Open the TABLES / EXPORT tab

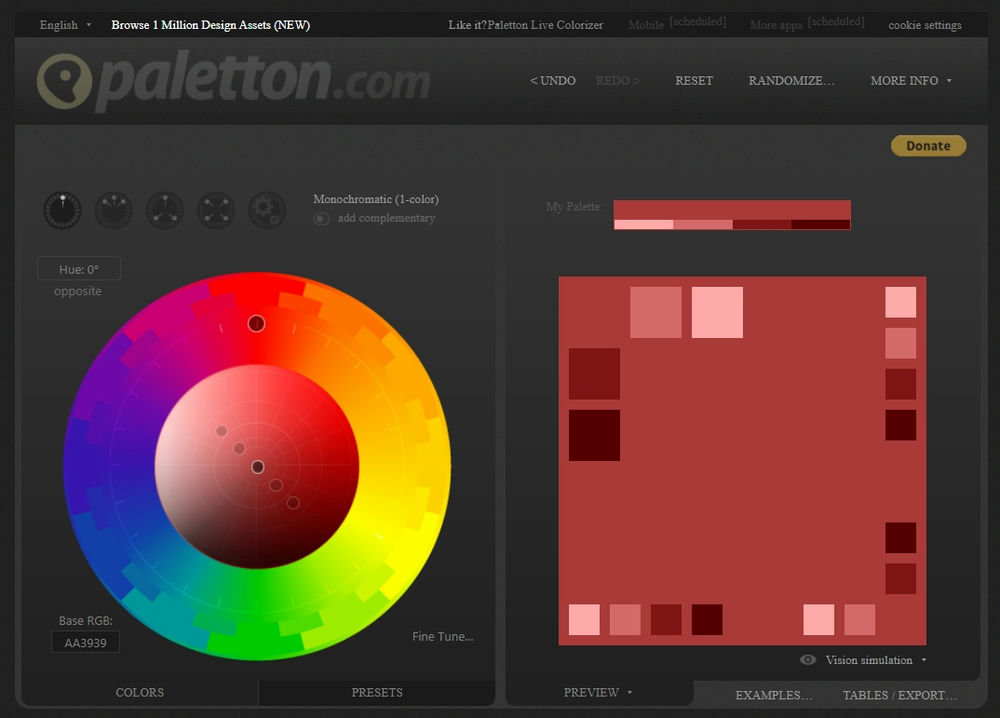click(x=899, y=695)
